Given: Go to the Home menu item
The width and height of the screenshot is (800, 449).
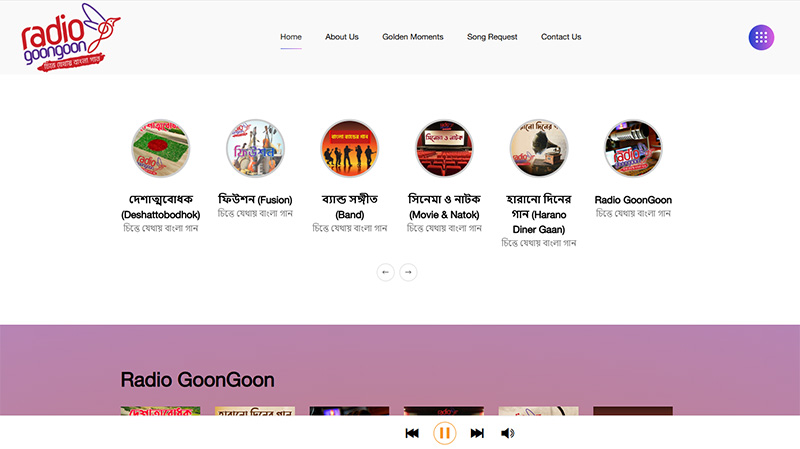Looking at the screenshot, I should (291, 37).
